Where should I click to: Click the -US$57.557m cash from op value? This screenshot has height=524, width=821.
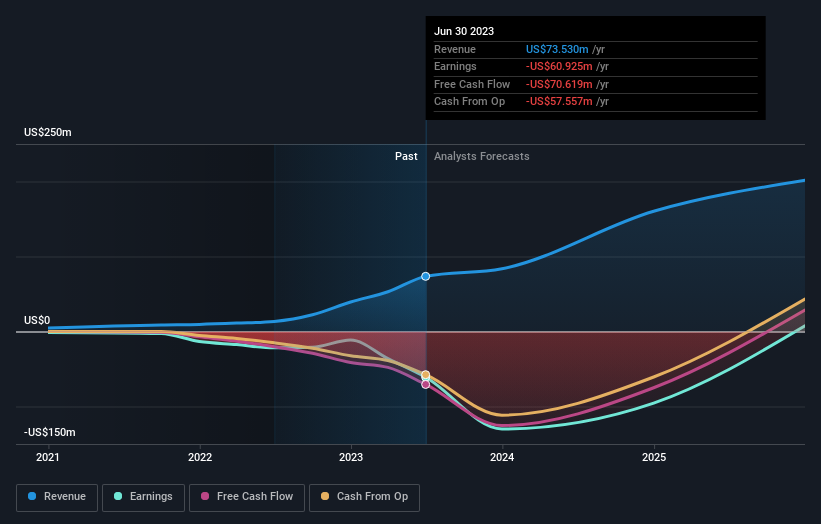pos(559,102)
